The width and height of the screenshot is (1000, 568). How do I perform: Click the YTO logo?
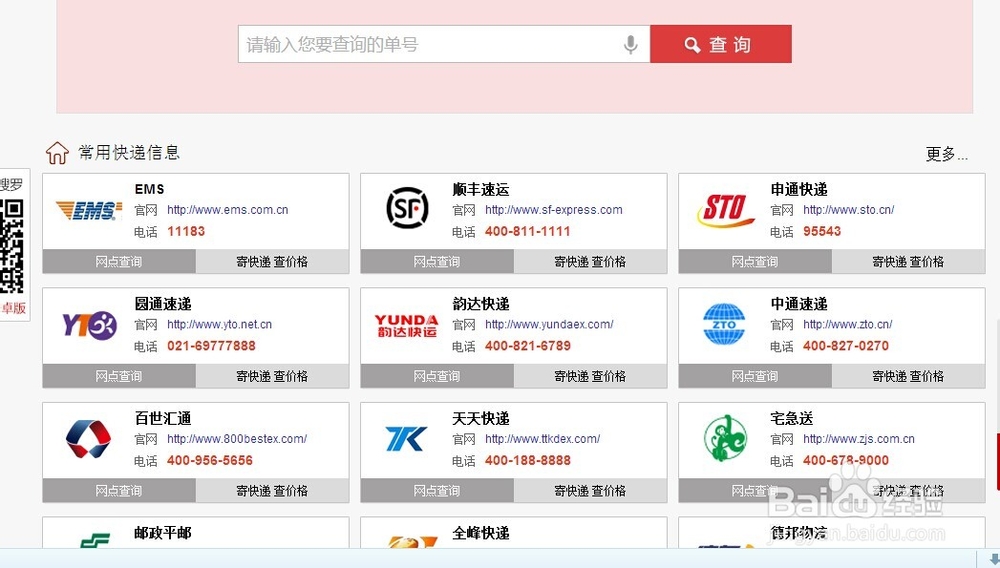coord(89,324)
